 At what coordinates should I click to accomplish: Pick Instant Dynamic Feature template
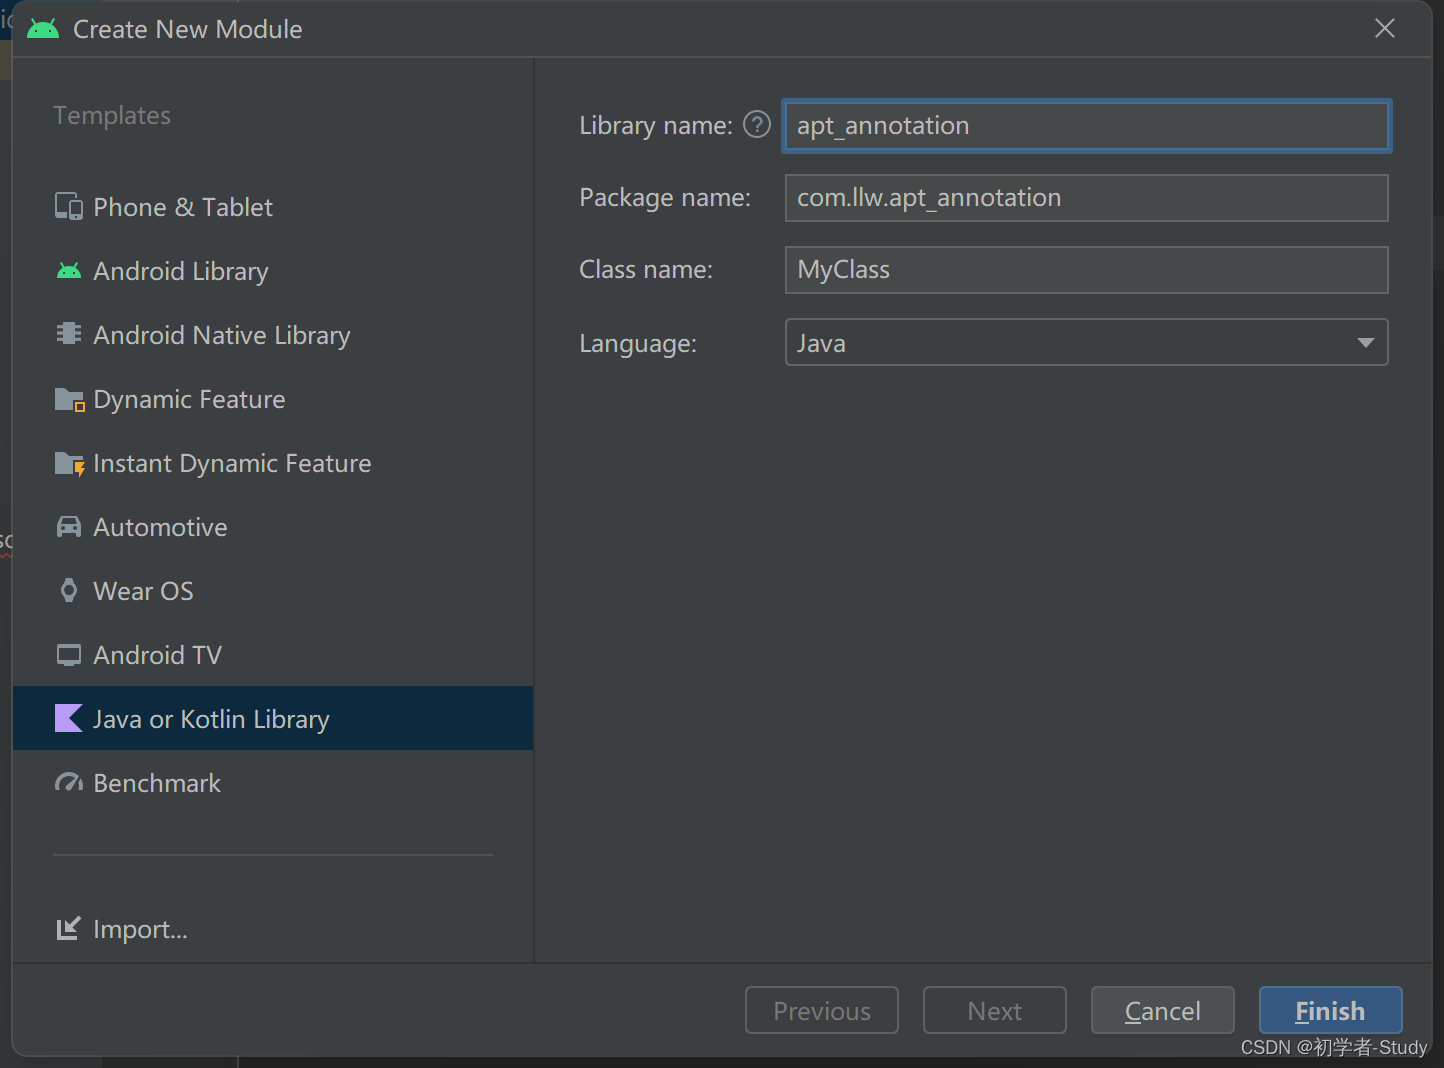[273, 463]
